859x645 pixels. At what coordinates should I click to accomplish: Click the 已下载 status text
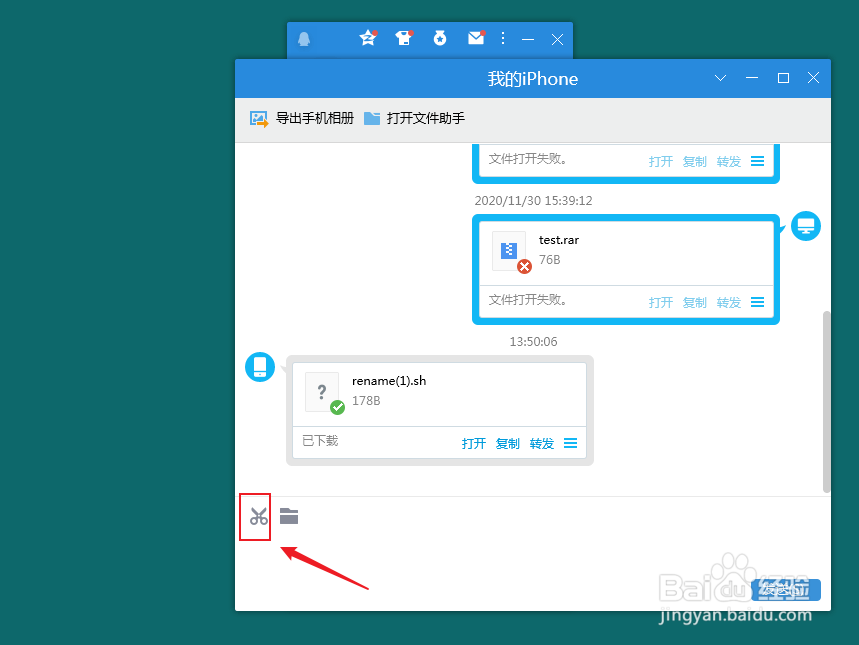(x=320, y=441)
